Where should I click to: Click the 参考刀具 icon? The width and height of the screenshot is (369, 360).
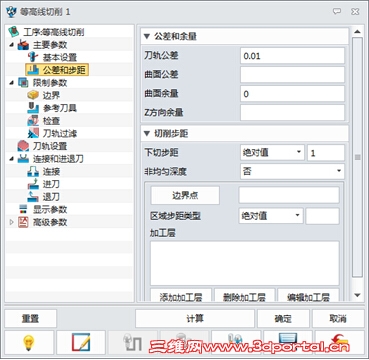33,108
